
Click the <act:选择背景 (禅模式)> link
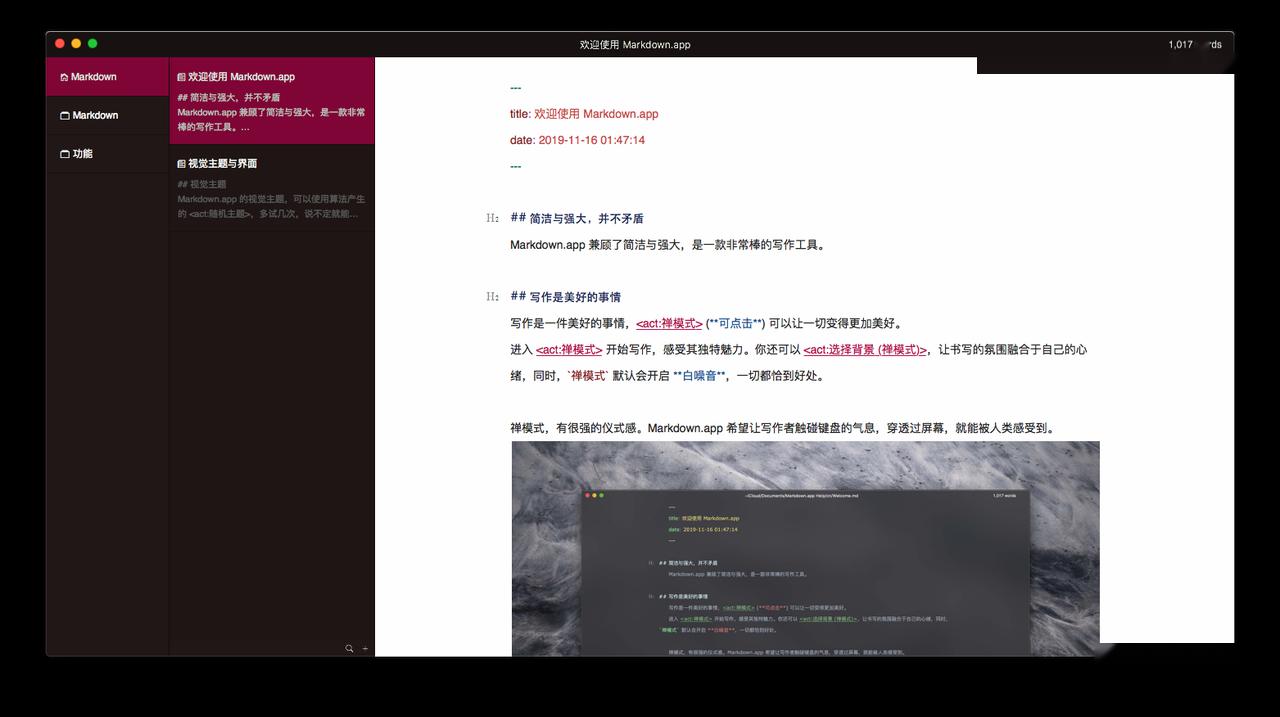tap(865, 350)
